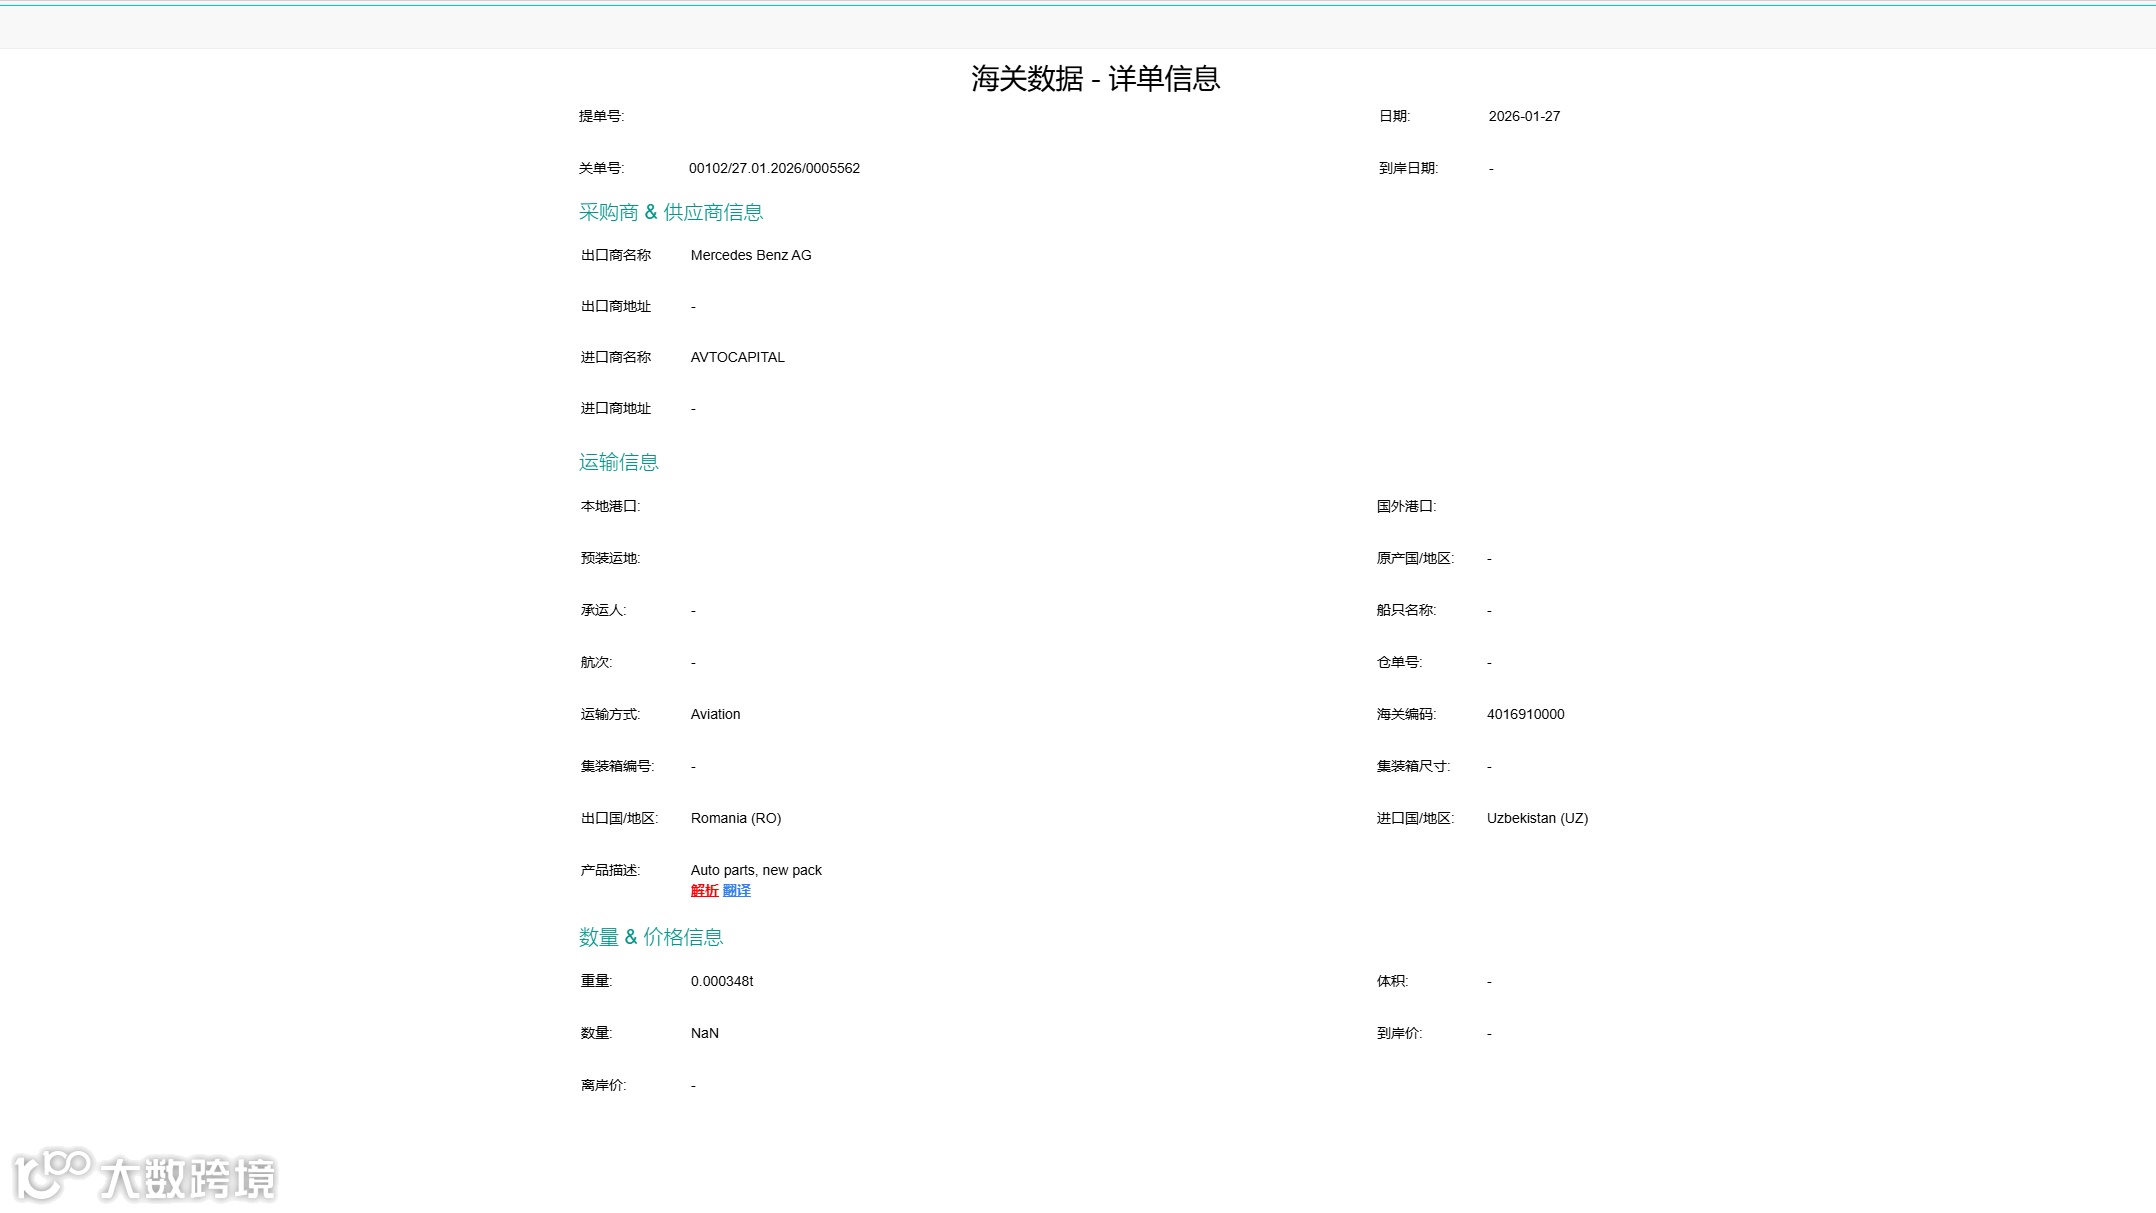Click the weight value 0.000348t

point(721,981)
